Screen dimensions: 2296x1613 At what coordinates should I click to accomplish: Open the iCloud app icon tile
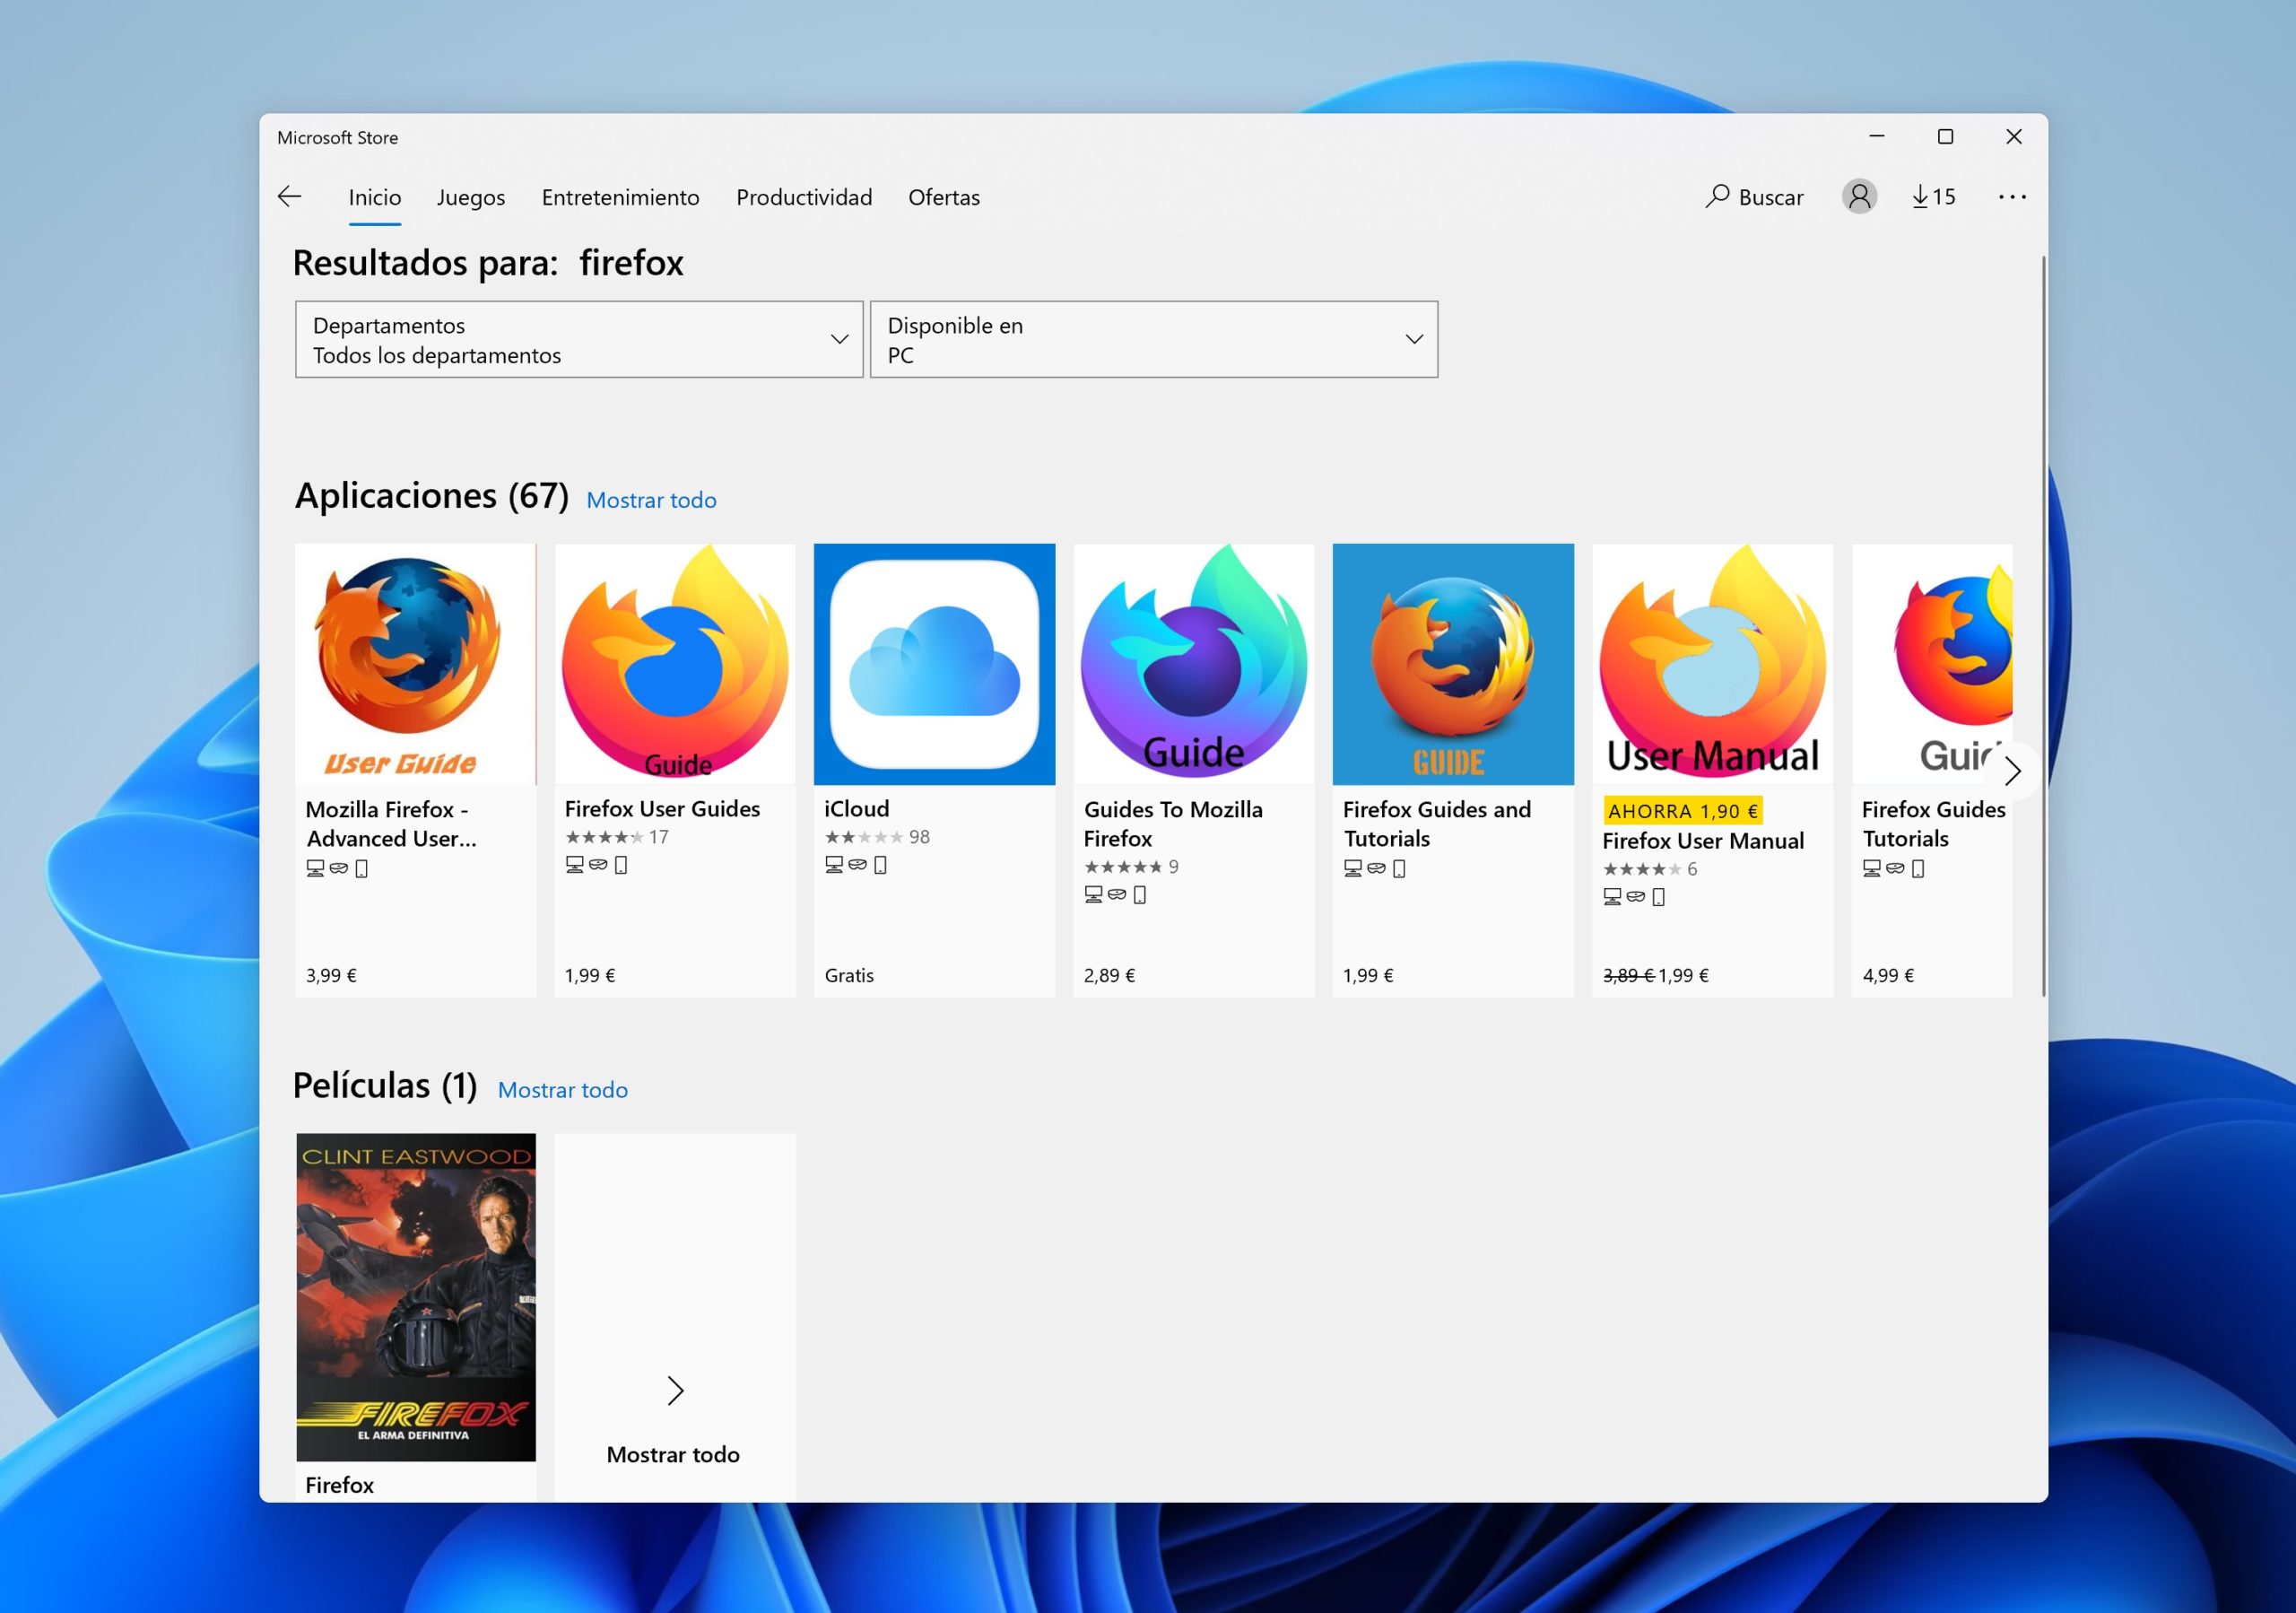(934, 664)
